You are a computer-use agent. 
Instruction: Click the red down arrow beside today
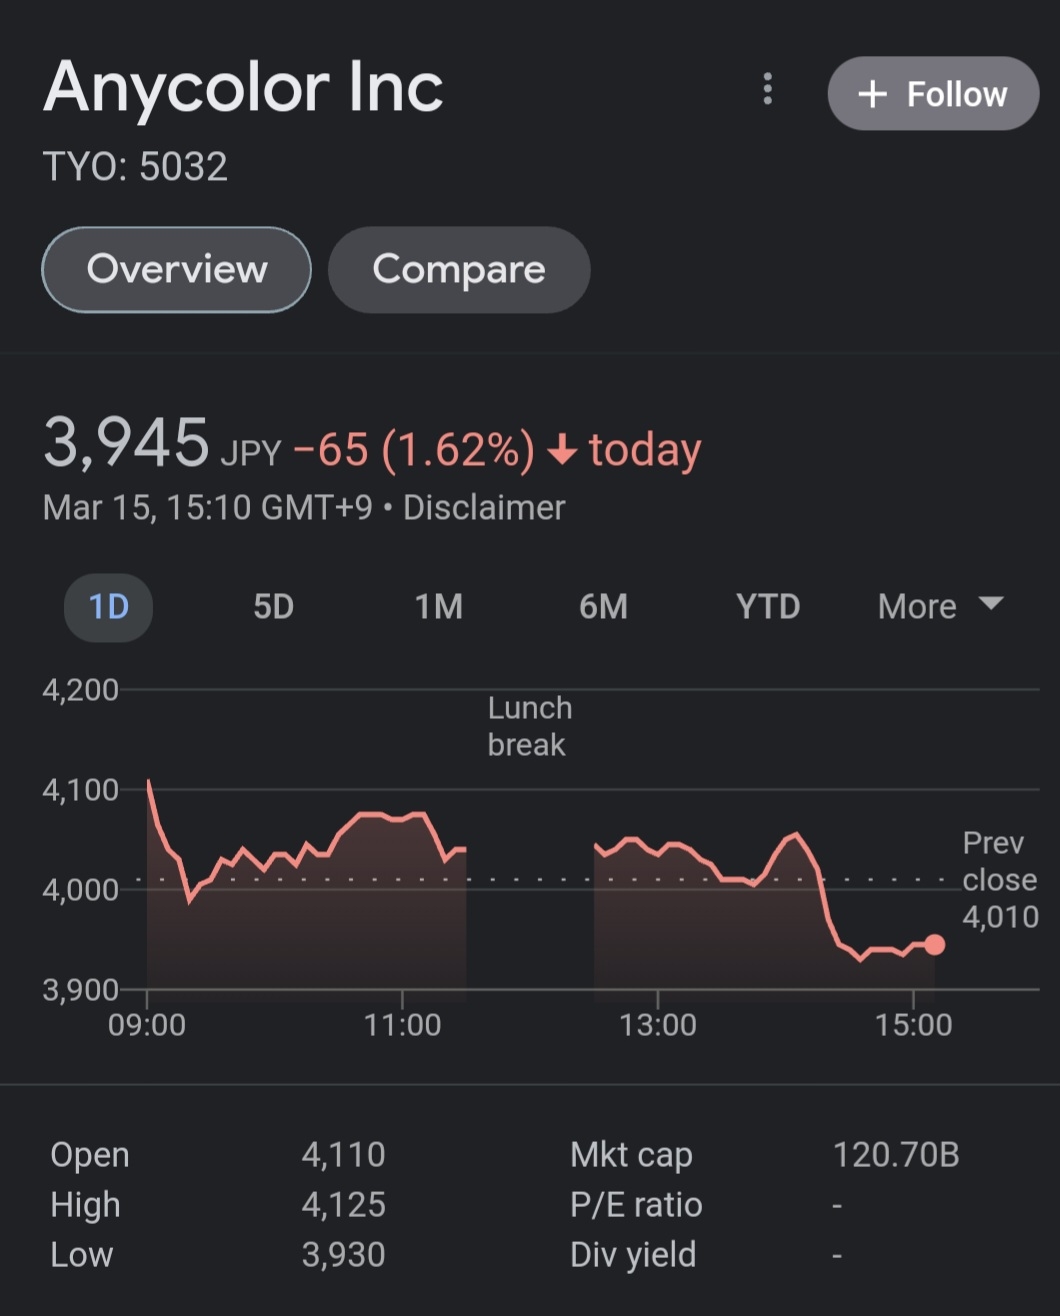(563, 450)
